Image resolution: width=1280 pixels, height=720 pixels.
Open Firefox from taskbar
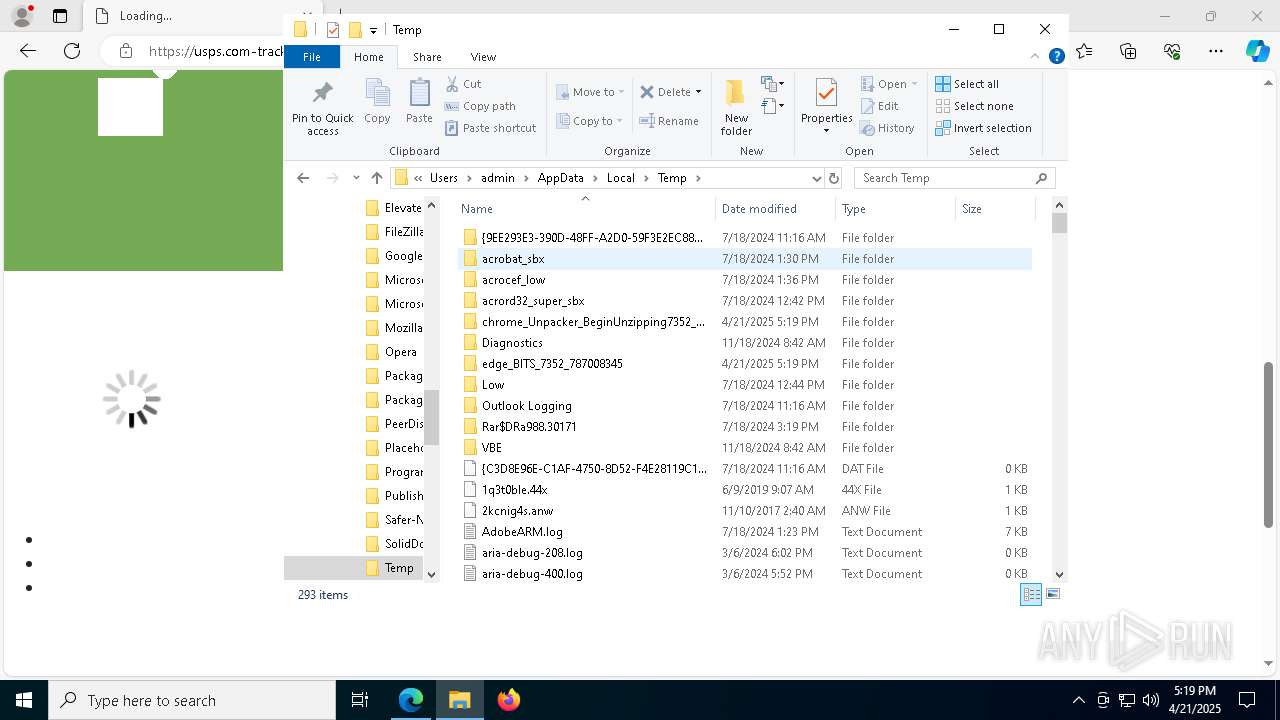point(509,700)
